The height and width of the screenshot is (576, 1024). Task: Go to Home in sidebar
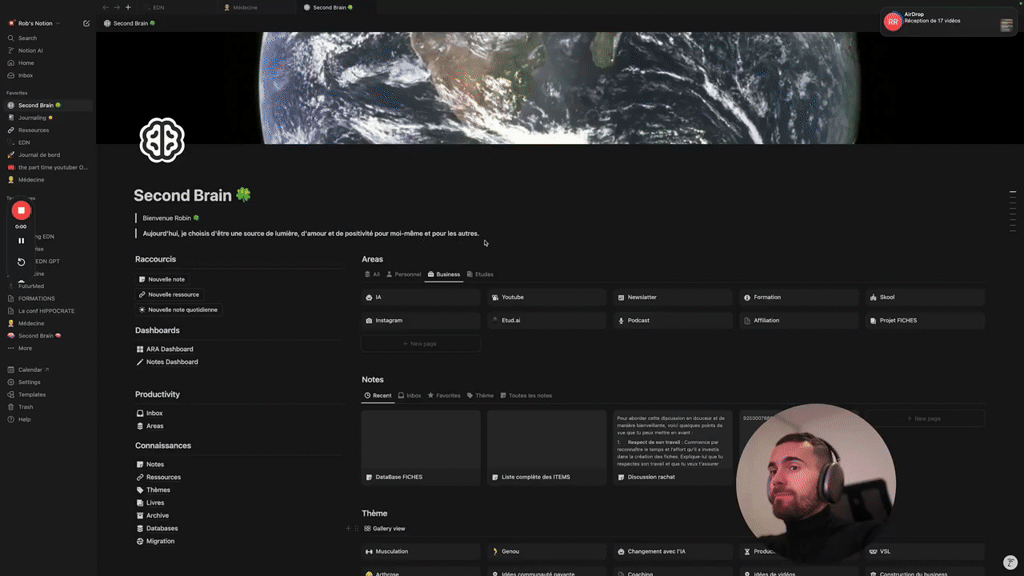pos(26,63)
